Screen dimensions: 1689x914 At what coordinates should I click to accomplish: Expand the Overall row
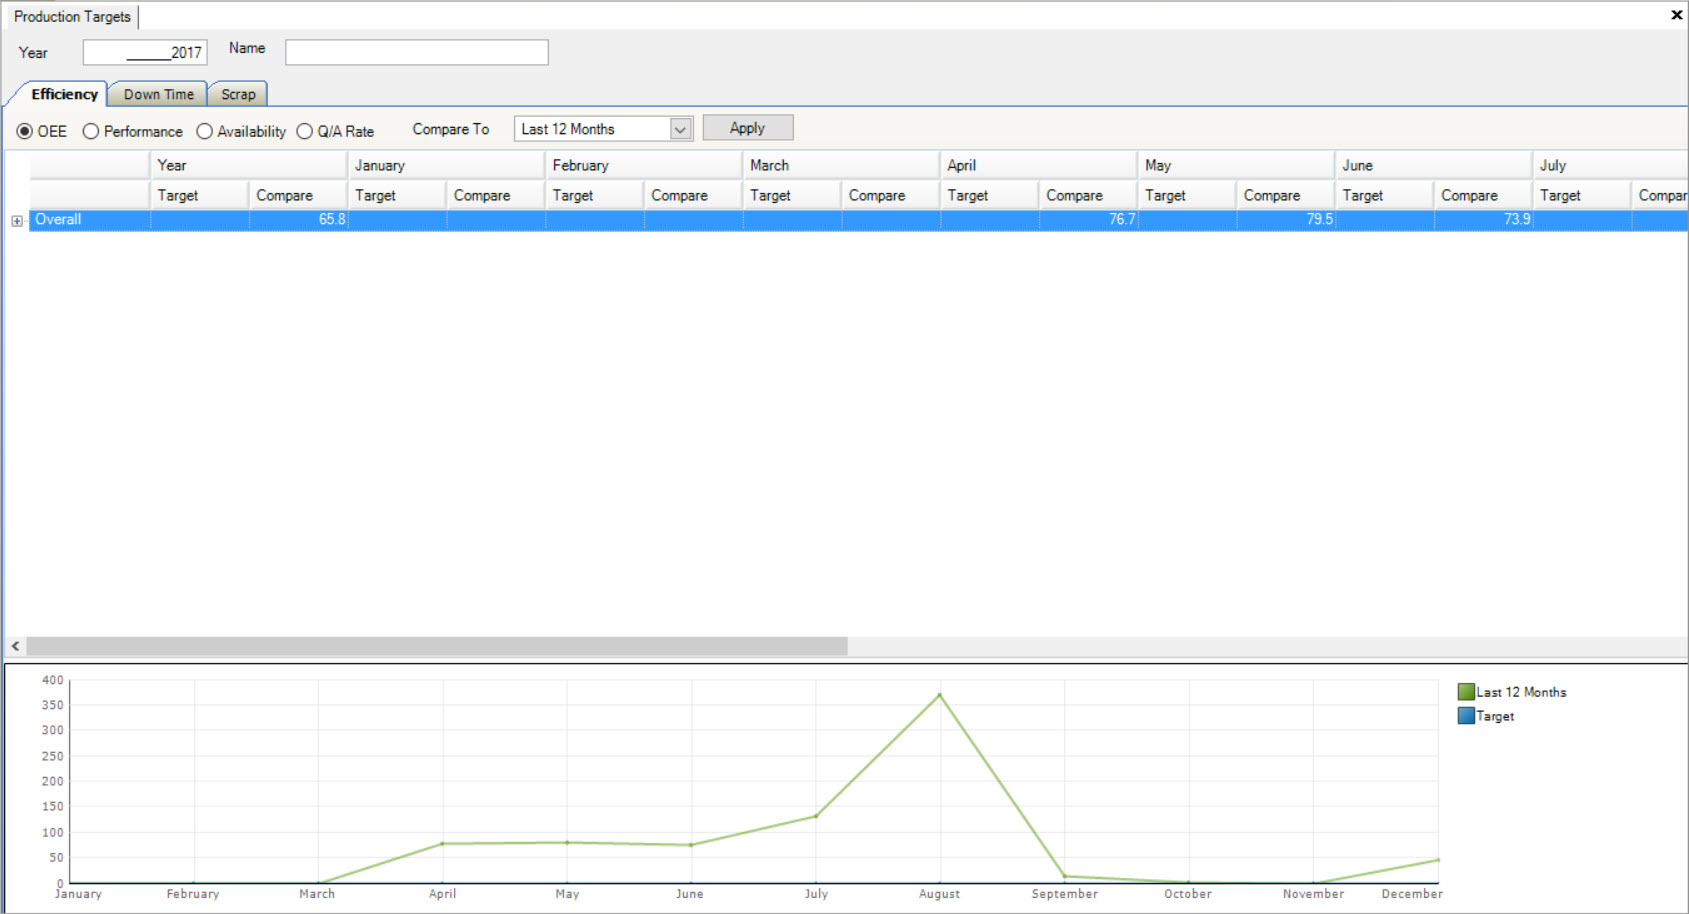pos(17,221)
